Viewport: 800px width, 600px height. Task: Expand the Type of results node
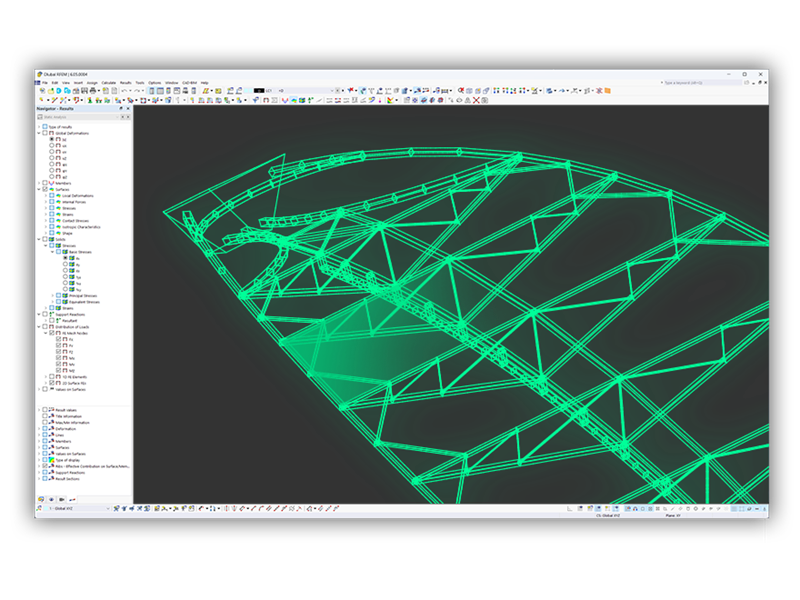click(x=39, y=127)
